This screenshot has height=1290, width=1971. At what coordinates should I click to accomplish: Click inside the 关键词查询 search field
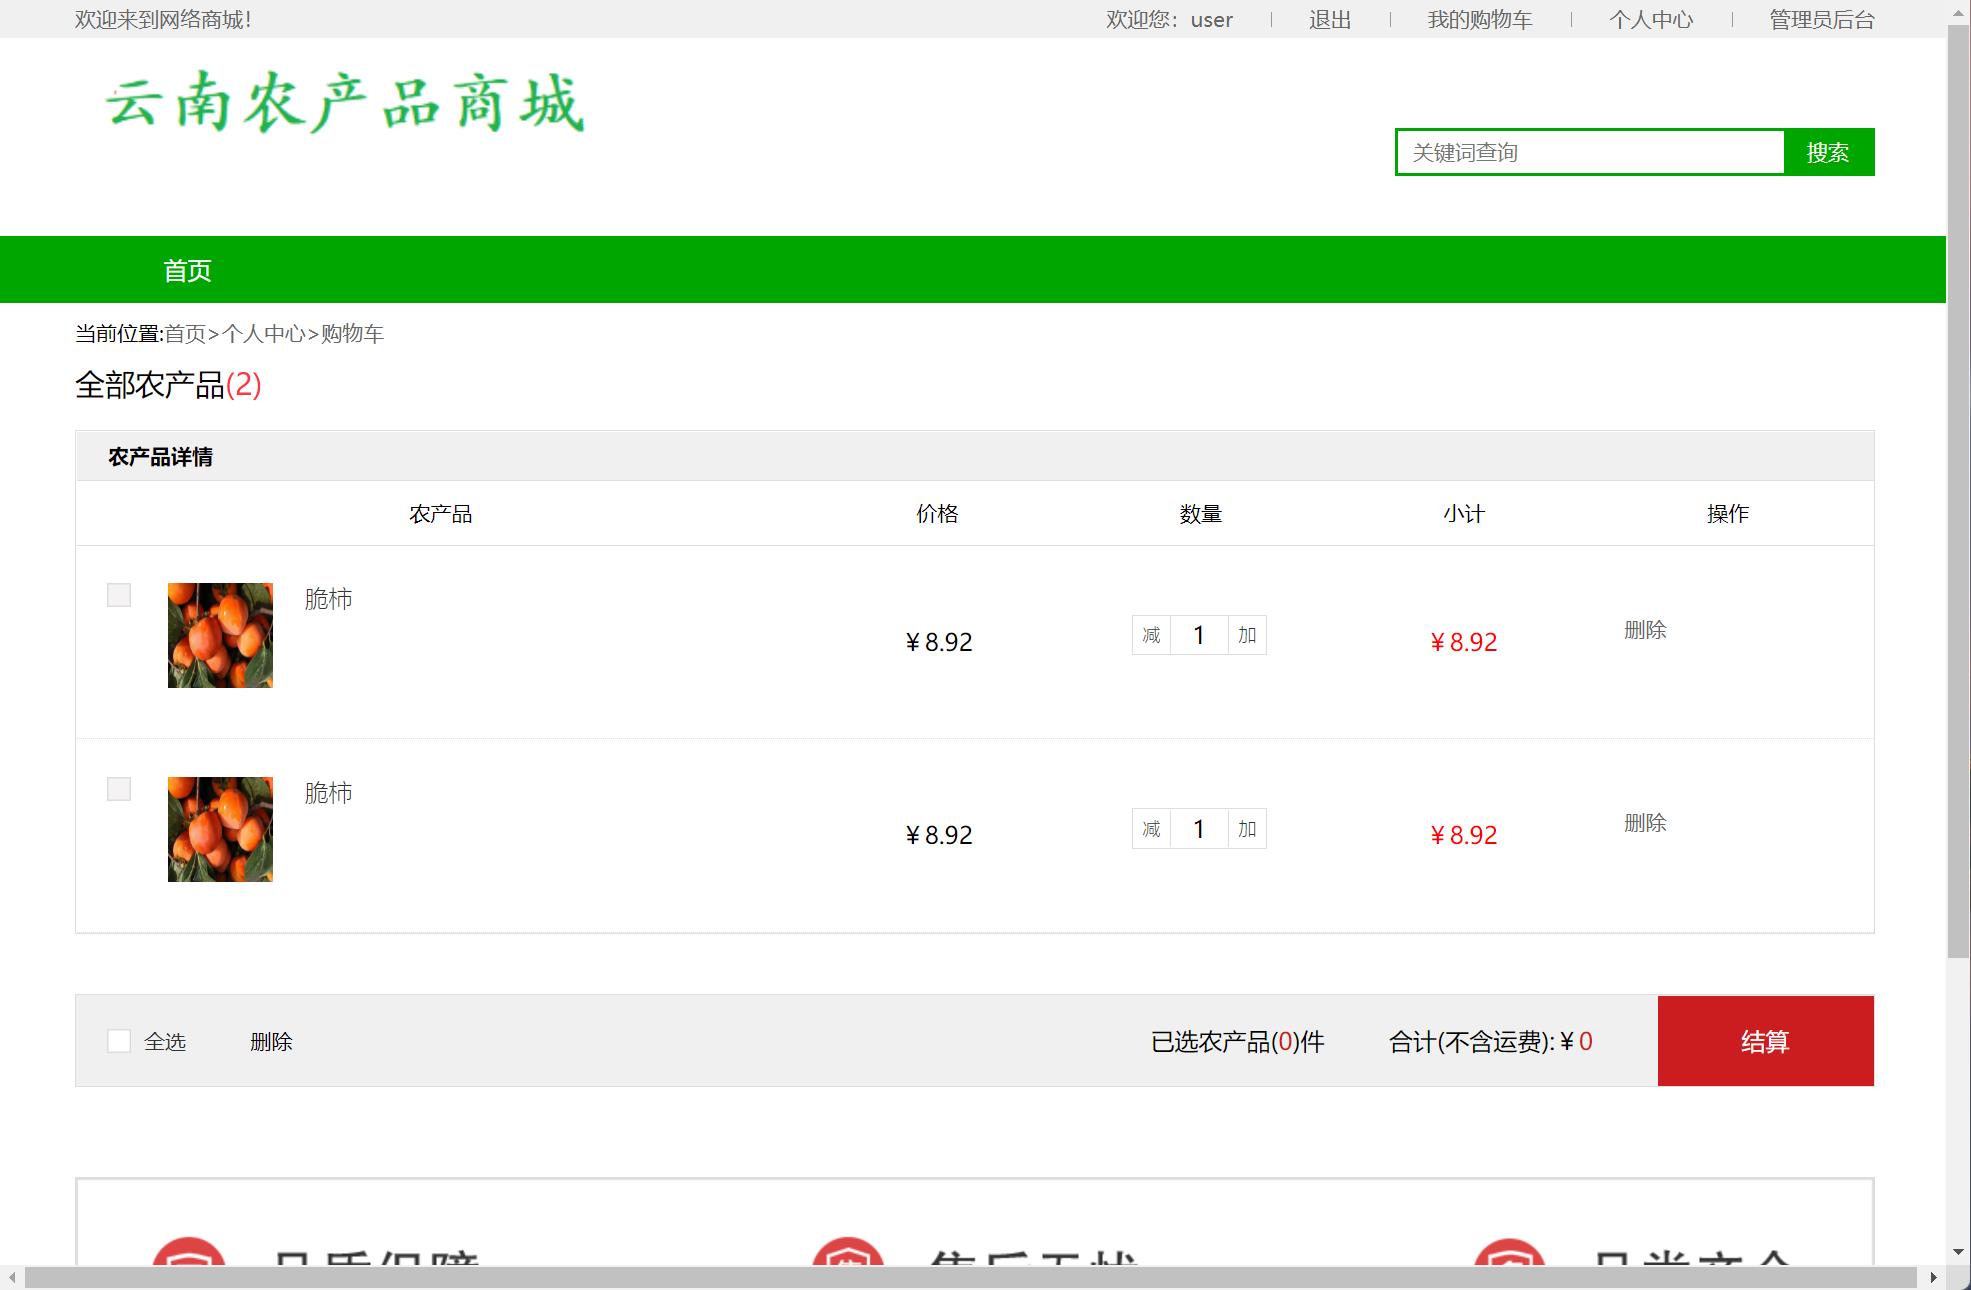pos(1590,152)
